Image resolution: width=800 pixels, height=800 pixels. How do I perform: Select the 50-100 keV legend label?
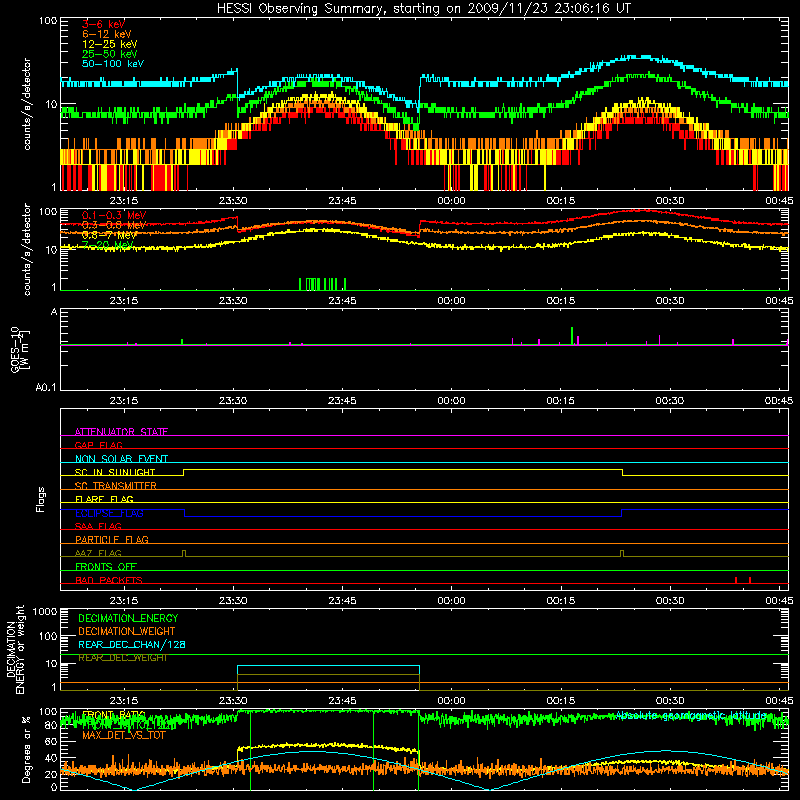pyautogui.click(x=113, y=64)
